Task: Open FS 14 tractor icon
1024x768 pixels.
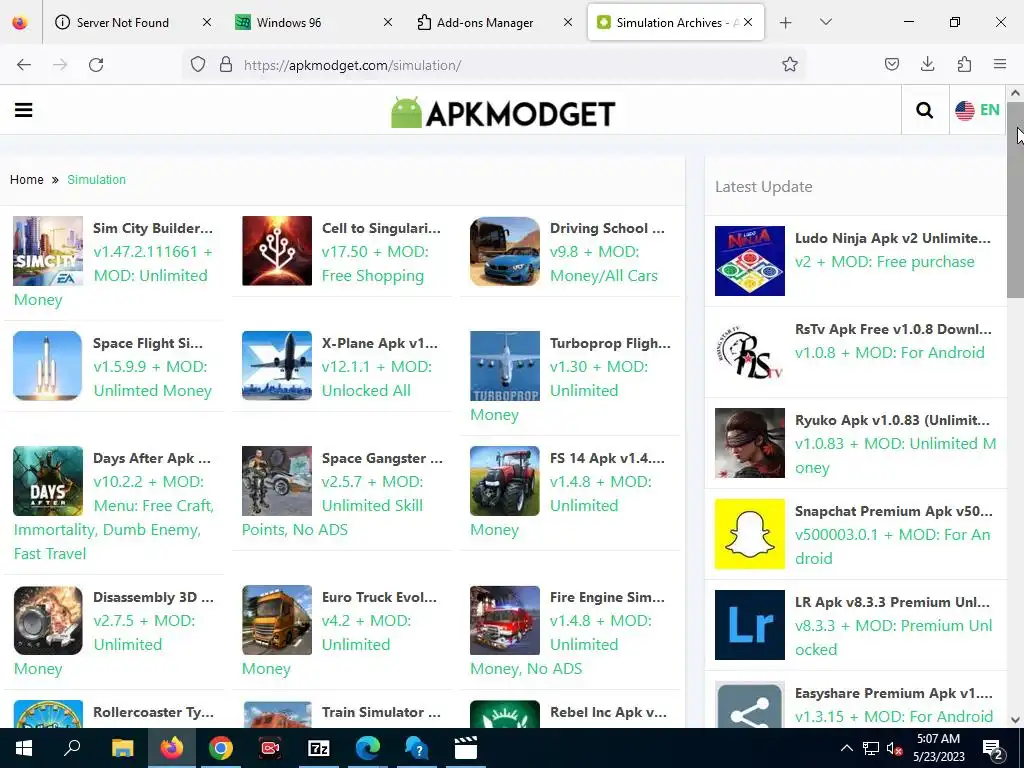Action: pyautogui.click(x=505, y=481)
